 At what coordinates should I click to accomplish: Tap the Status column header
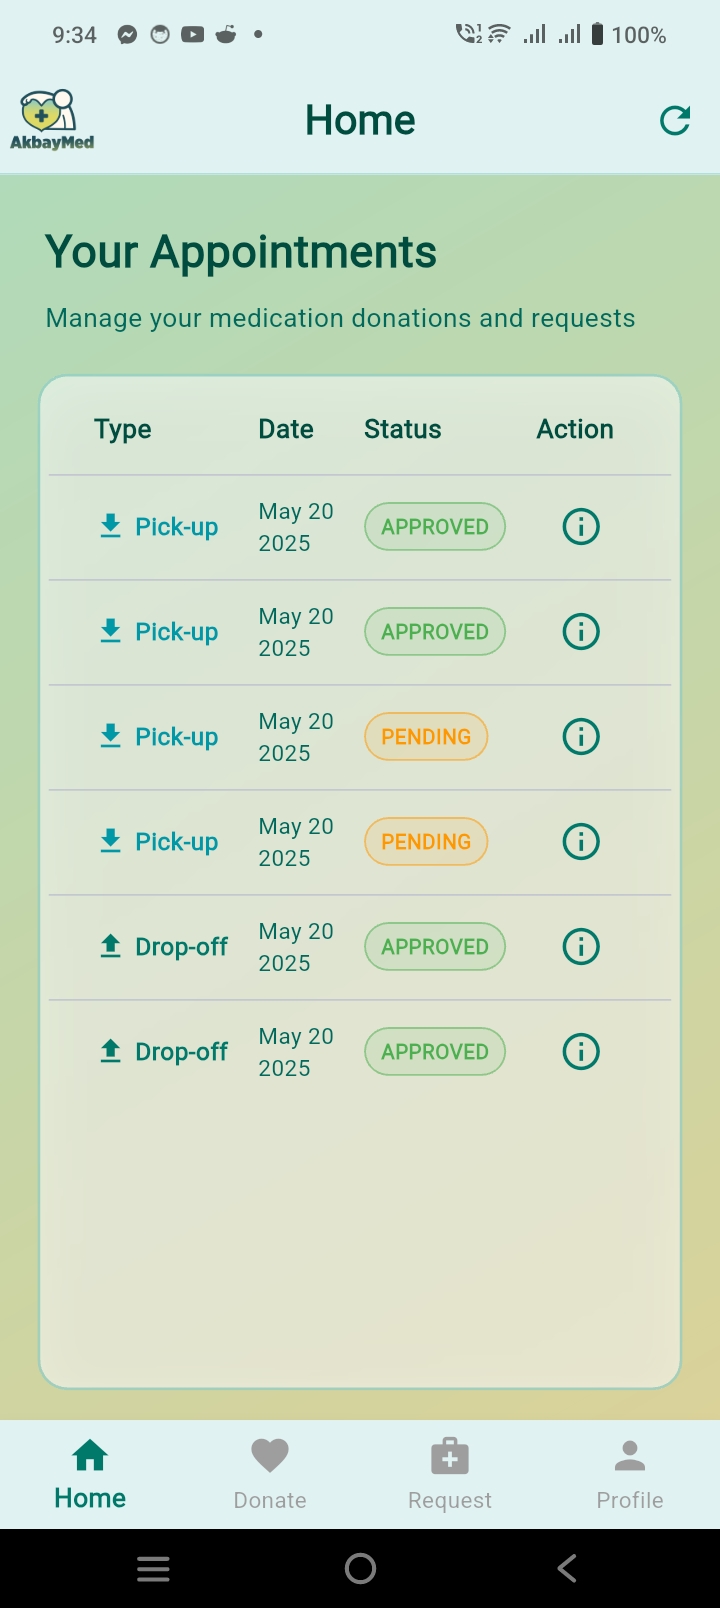[x=402, y=429]
